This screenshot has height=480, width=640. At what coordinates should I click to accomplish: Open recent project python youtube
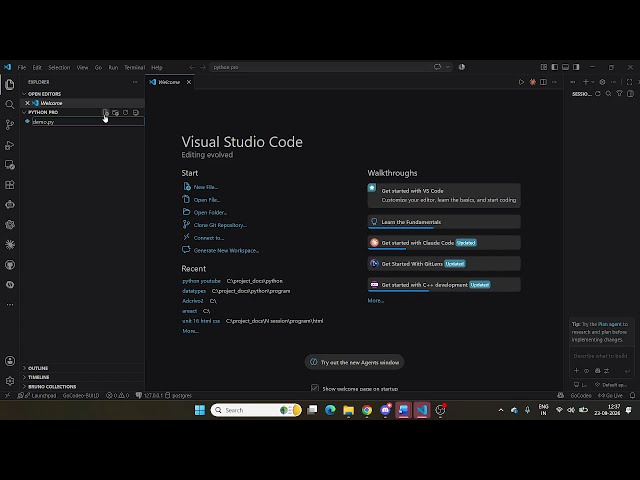pos(201,281)
